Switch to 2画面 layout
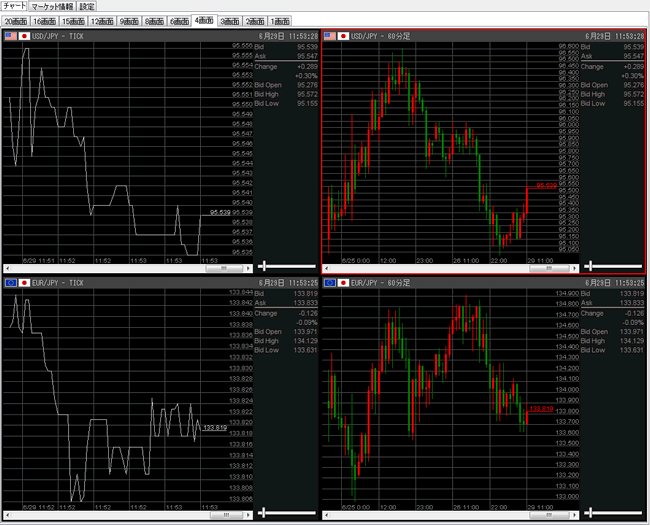The height and width of the screenshot is (525, 650). [x=255, y=21]
